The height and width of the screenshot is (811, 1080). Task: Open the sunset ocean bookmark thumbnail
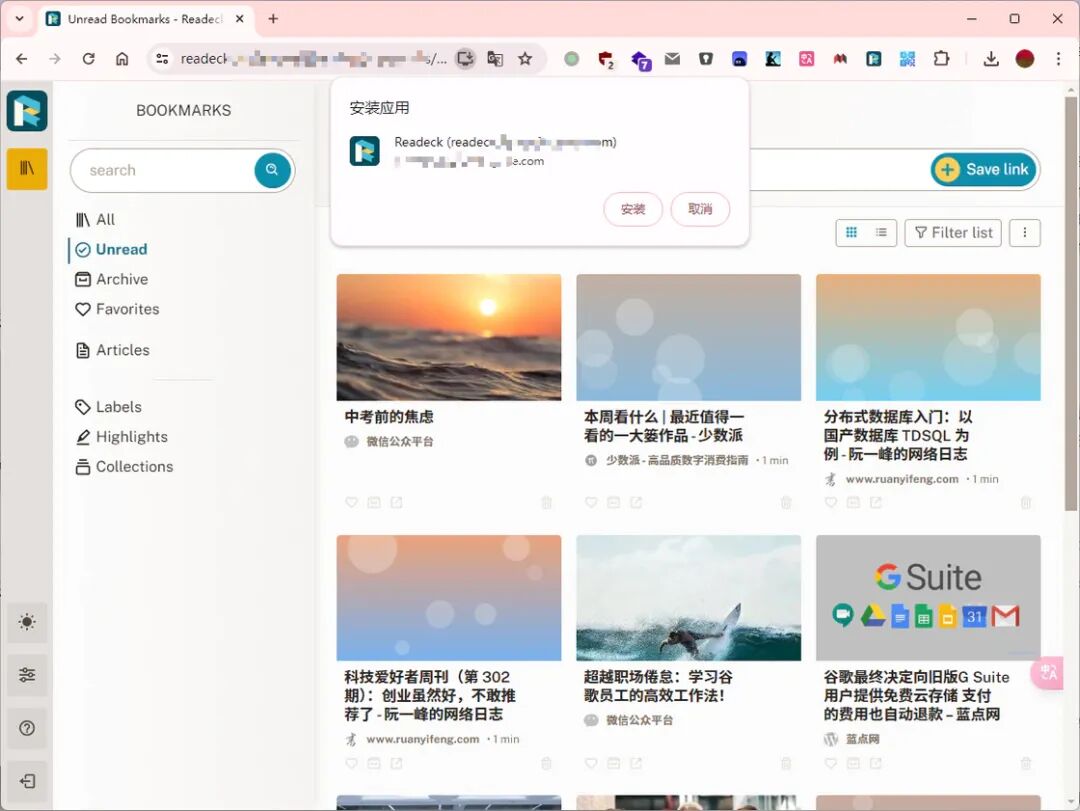coord(449,337)
